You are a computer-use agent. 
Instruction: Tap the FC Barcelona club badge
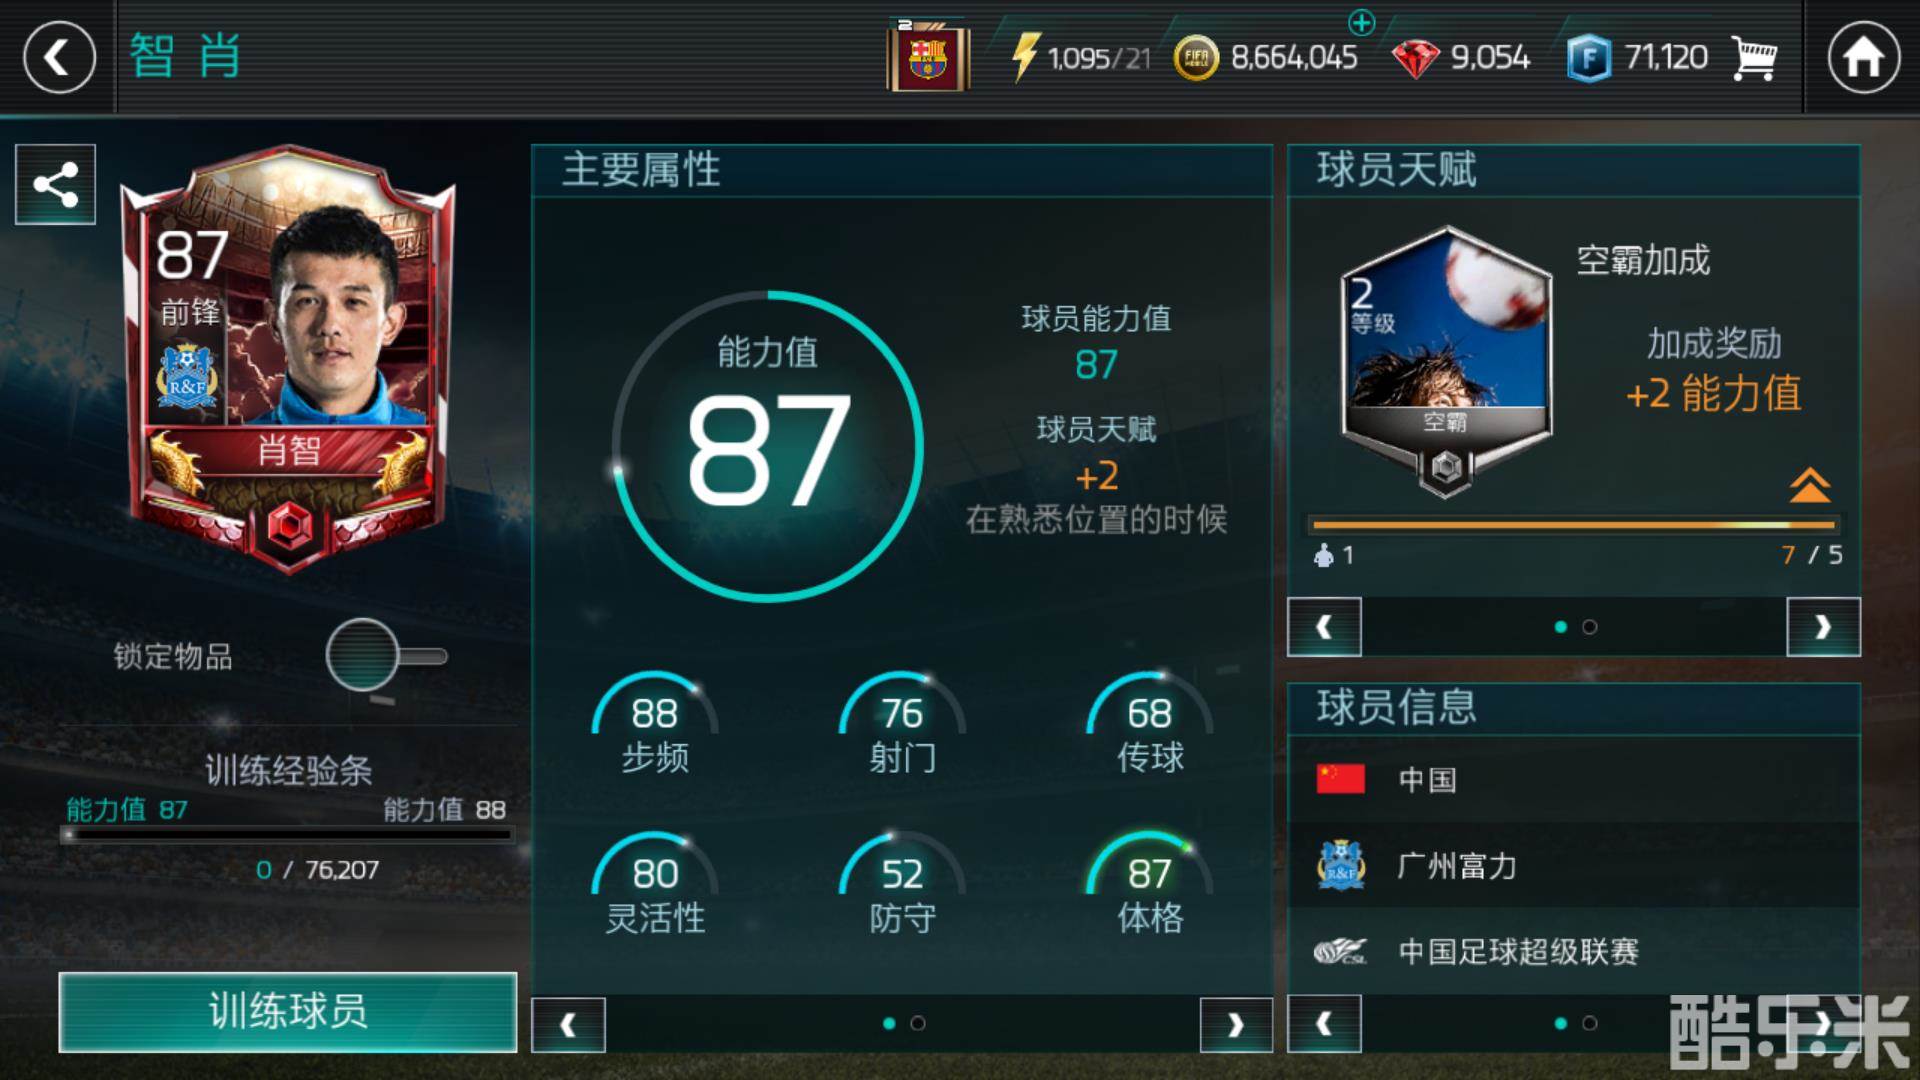click(927, 58)
